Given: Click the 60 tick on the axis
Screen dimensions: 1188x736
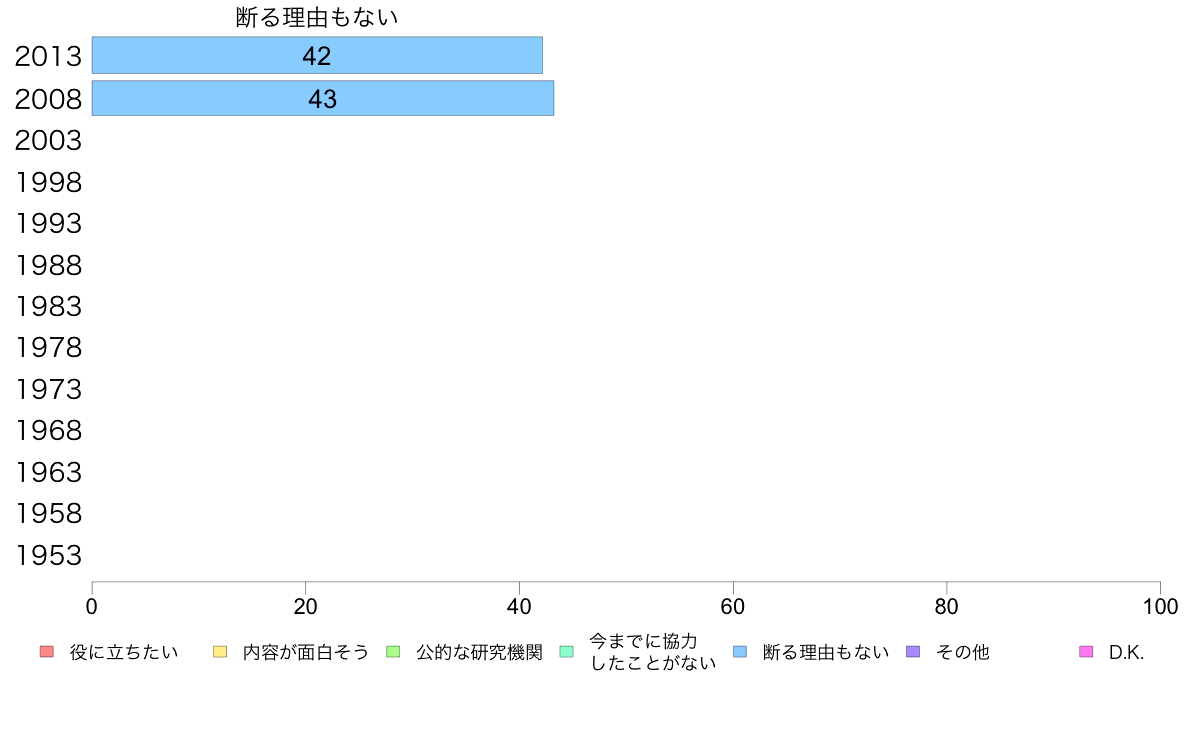Looking at the screenshot, I should pyautogui.click(x=733, y=606).
